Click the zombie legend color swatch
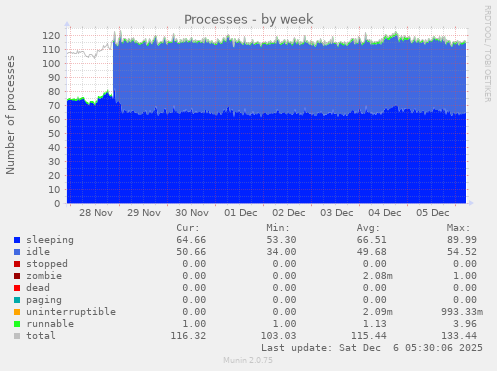Viewport: 497px width, 371px height. tap(17, 276)
